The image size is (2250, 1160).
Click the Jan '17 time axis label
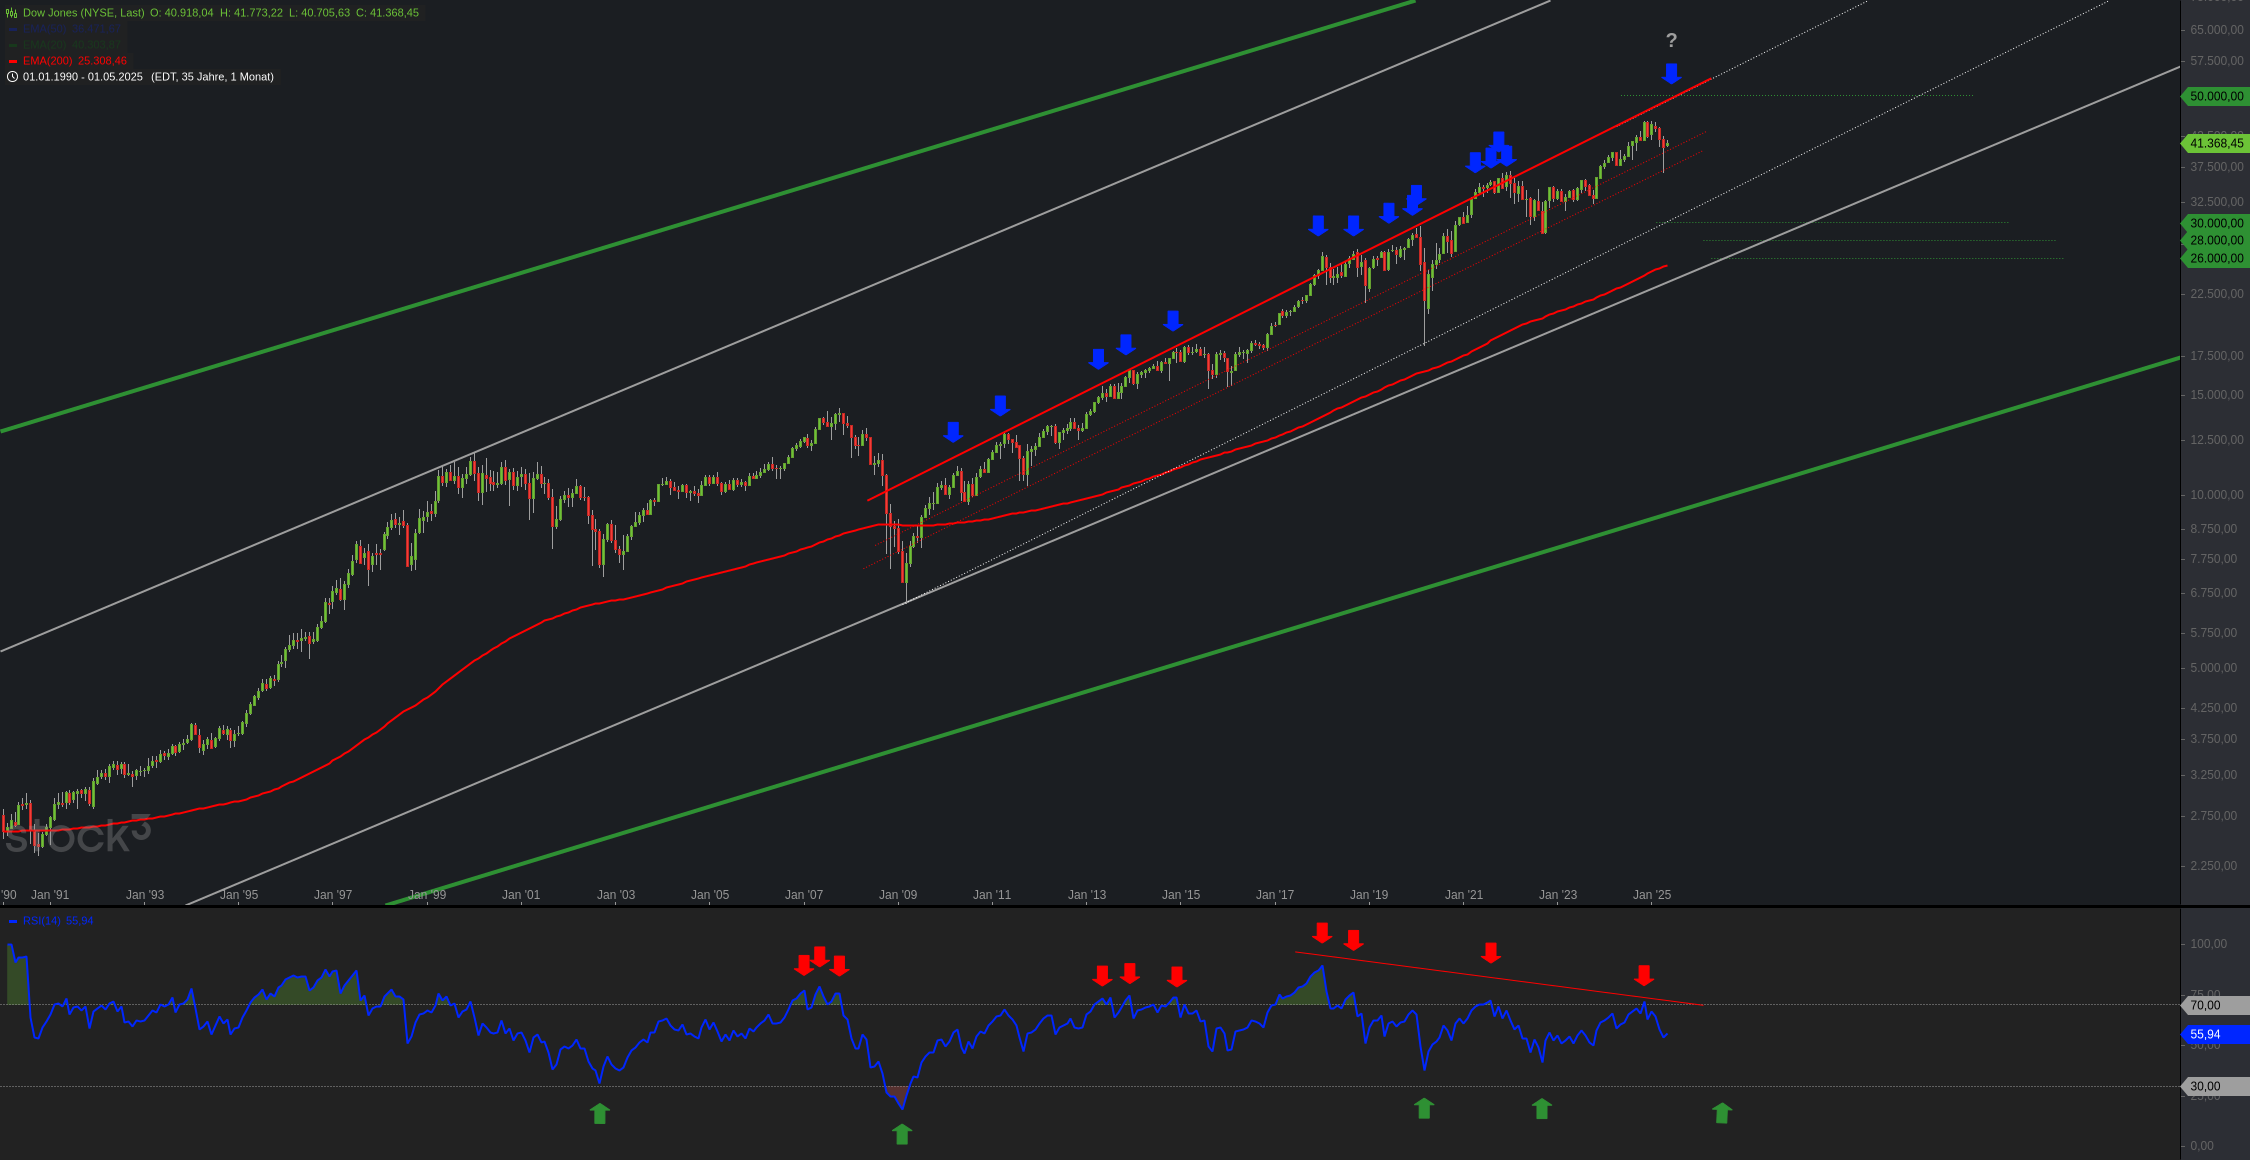[1275, 895]
